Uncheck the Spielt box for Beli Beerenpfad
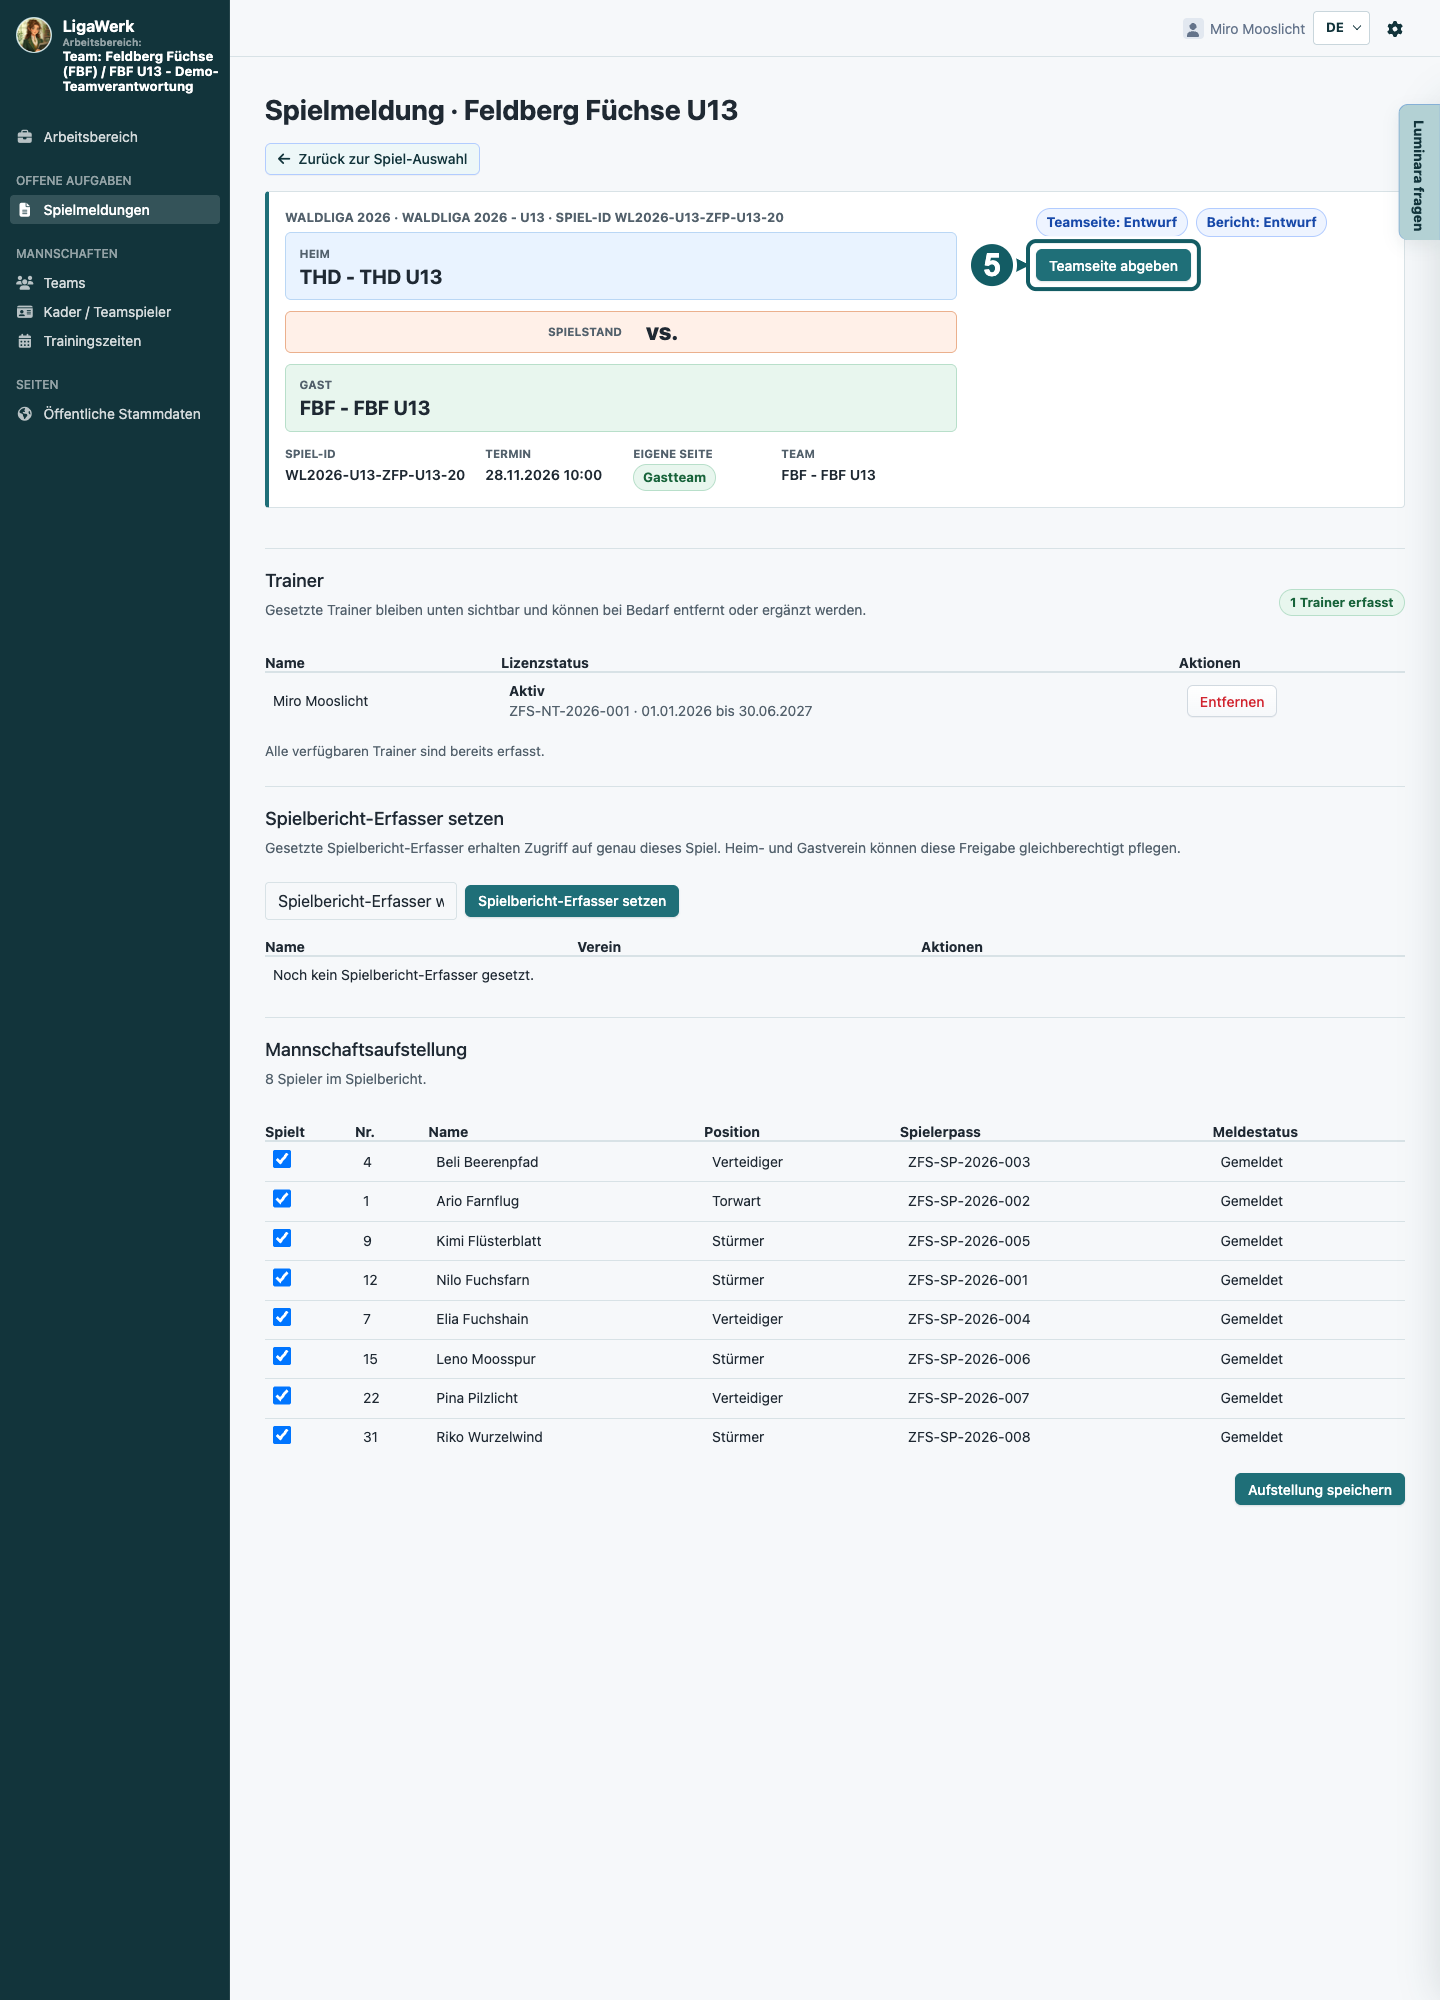1440x2000 pixels. click(x=282, y=1159)
